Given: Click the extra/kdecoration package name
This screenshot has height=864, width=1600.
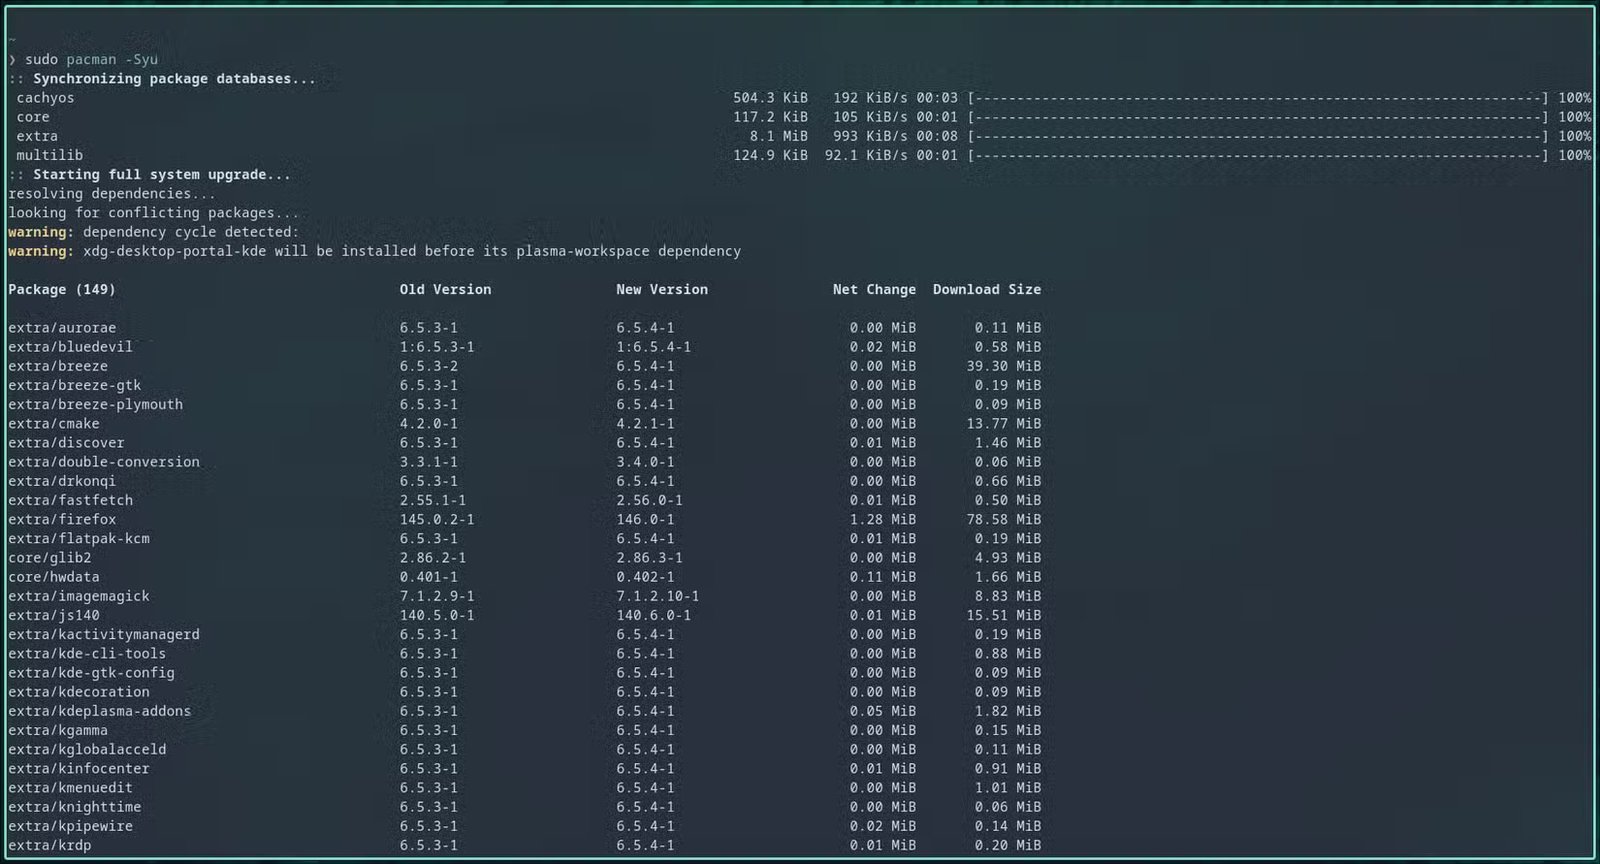Looking at the screenshot, I should [79, 692].
